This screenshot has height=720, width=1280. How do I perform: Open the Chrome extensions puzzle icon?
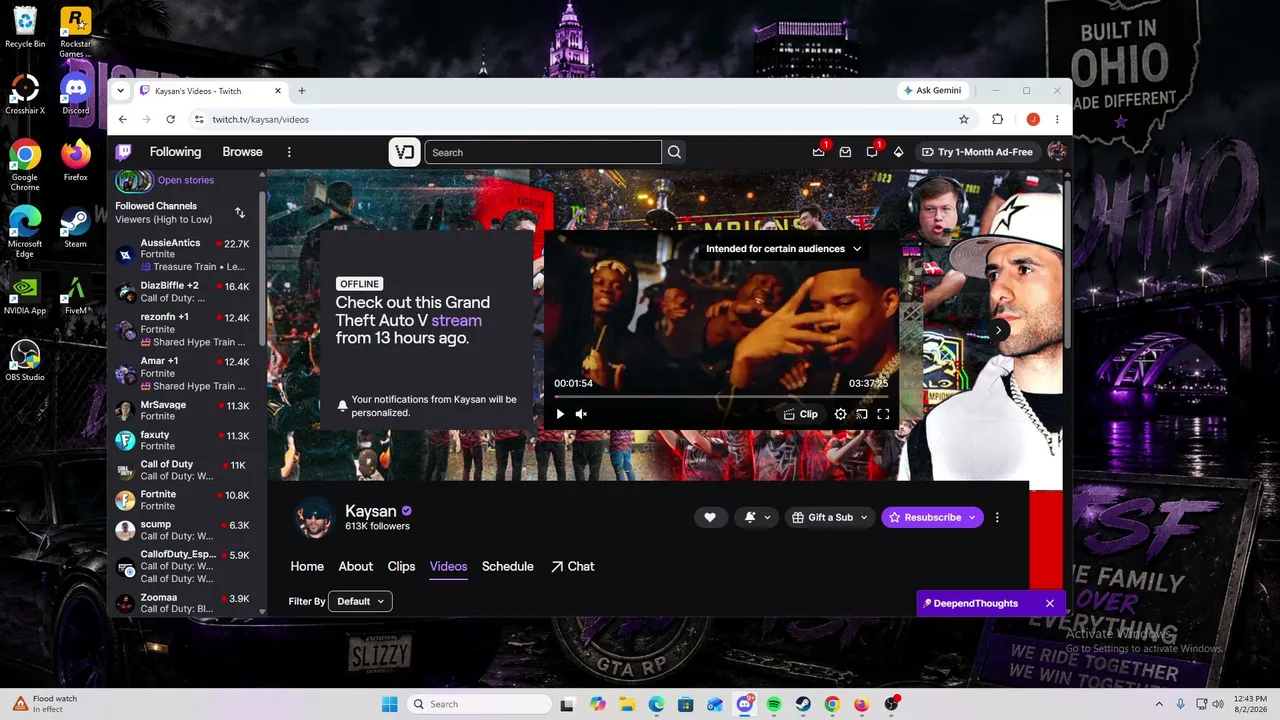point(997,119)
